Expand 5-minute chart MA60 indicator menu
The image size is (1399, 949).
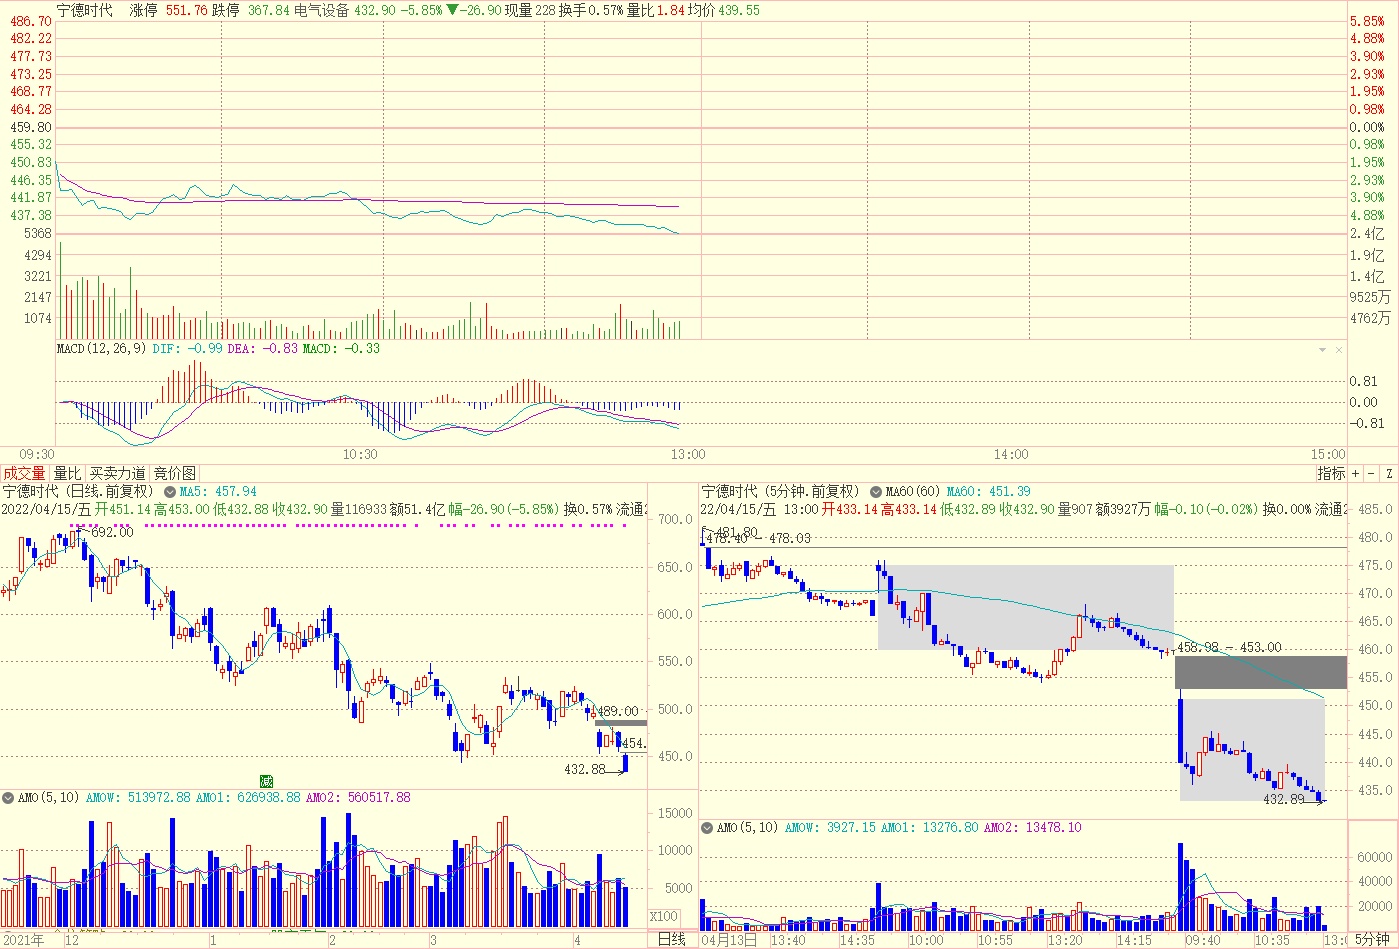(x=876, y=492)
